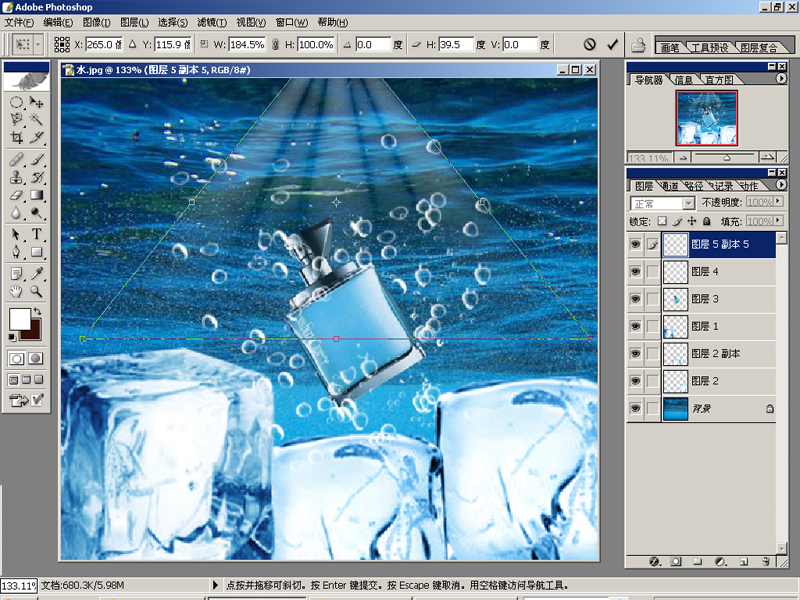Create a new layer with the panel icon
This screenshot has height=600, width=800.
tap(743, 562)
